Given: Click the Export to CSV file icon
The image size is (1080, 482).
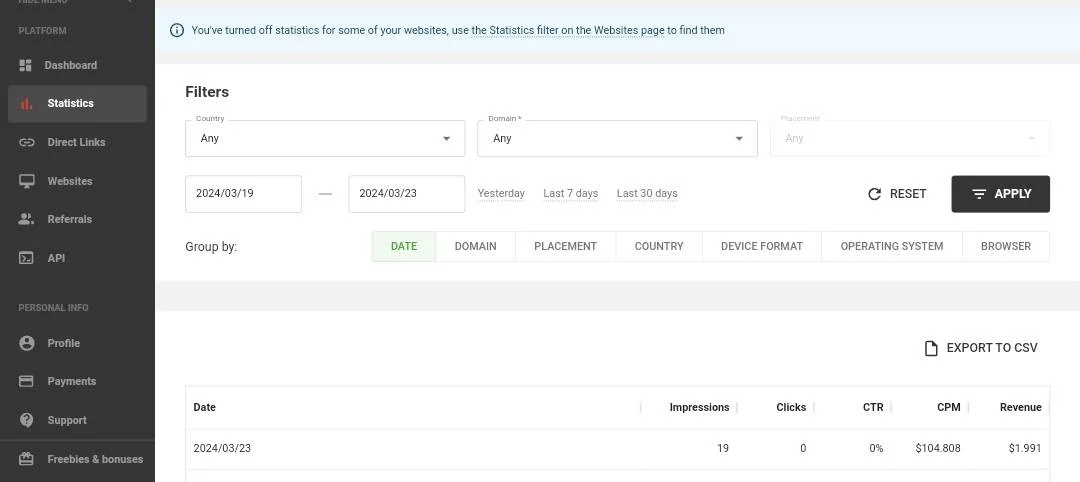Looking at the screenshot, I should click(x=931, y=348).
